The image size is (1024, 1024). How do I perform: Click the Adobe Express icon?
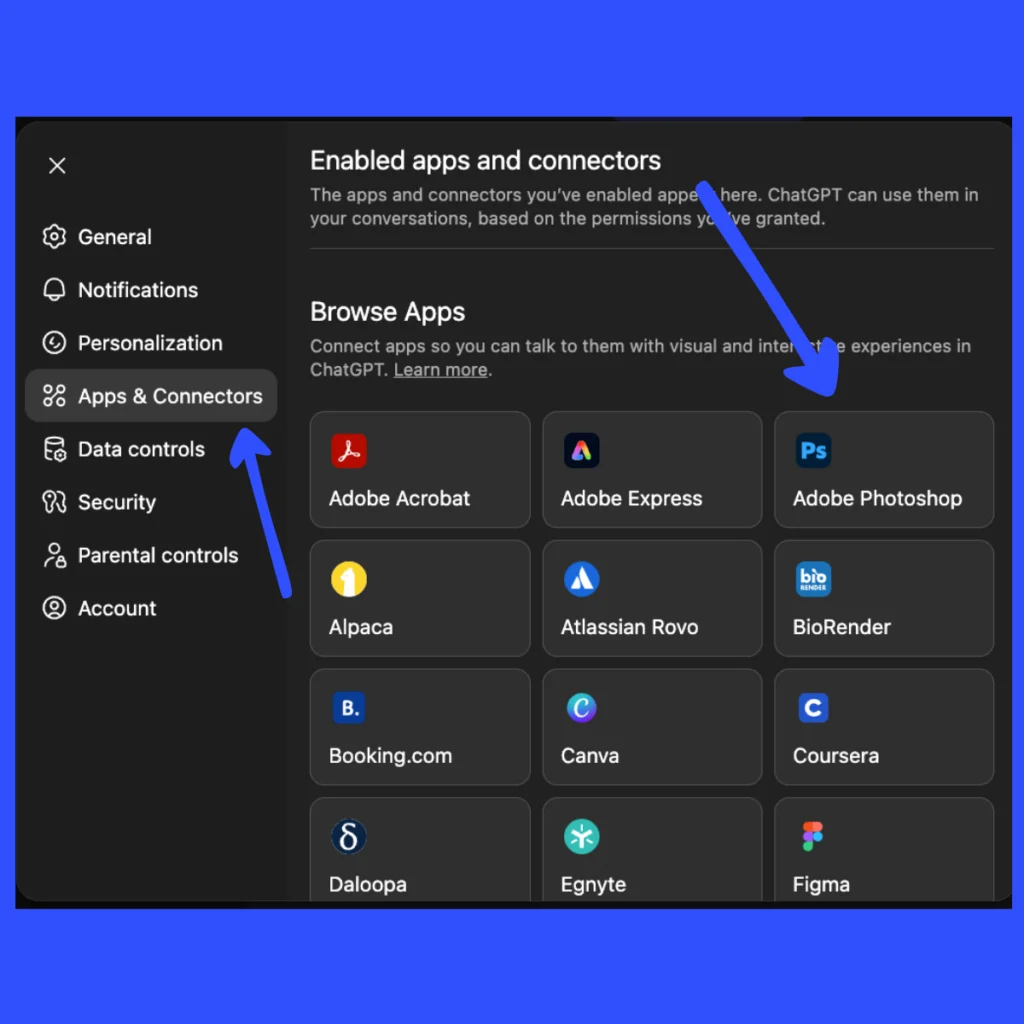click(x=581, y=450)
